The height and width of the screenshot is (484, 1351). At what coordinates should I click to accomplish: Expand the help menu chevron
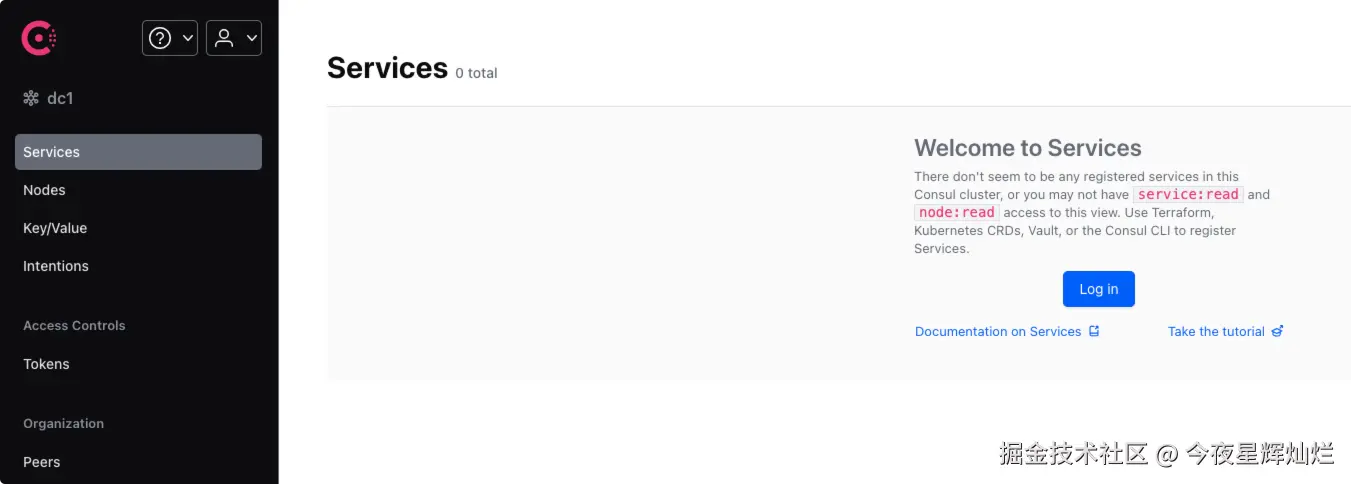[187, 38]
